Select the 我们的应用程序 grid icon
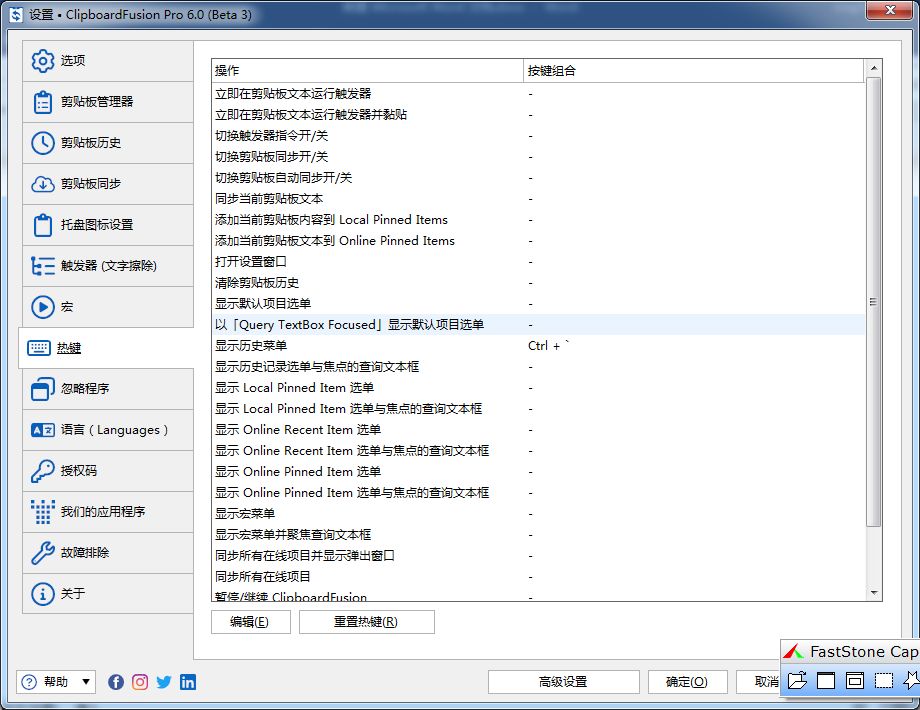Screen dimensions: 920x710 click(43, 512)
